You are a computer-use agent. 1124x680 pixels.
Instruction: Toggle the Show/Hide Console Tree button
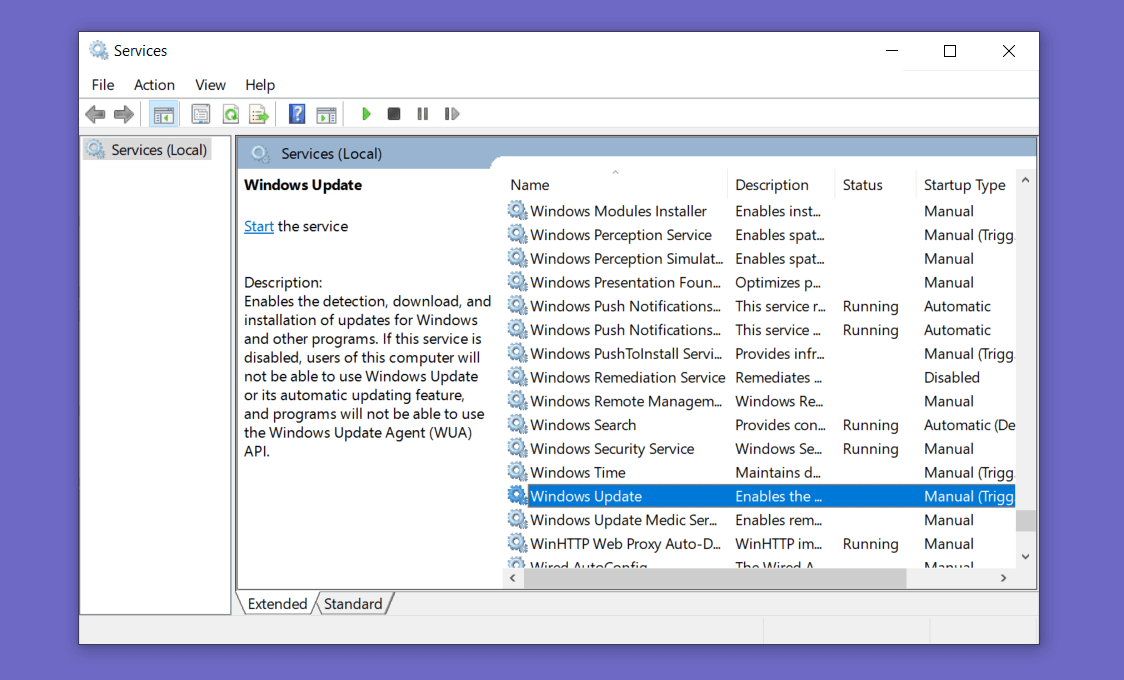[x=163, y=114]
